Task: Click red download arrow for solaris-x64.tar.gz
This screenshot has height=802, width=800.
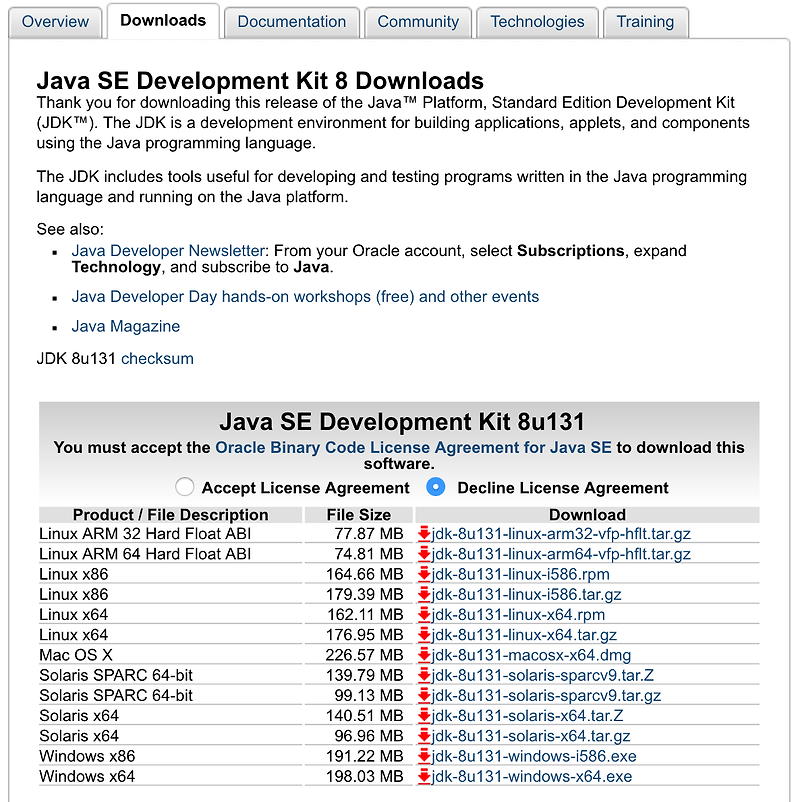Action: (x=424, y=736)
